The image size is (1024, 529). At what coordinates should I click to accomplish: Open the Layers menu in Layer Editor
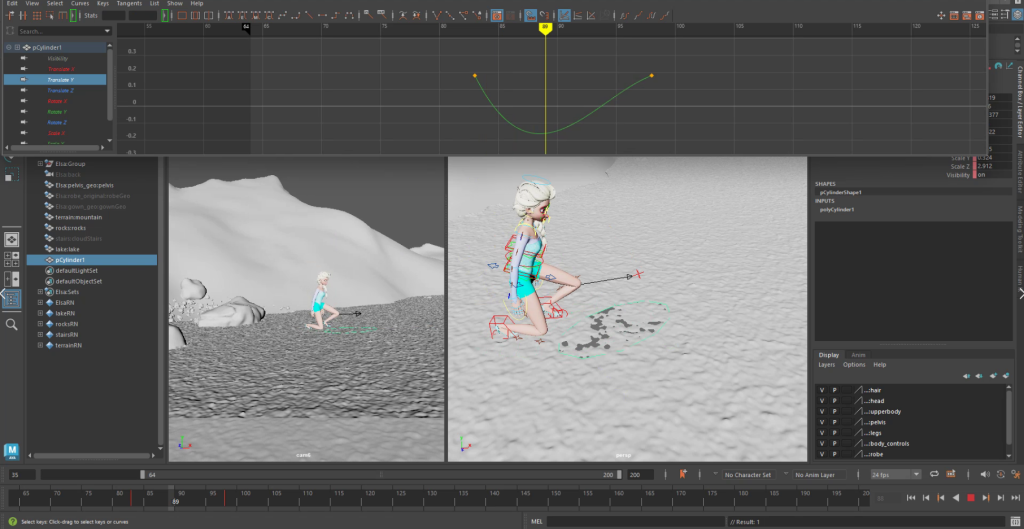tap(827, 364)
